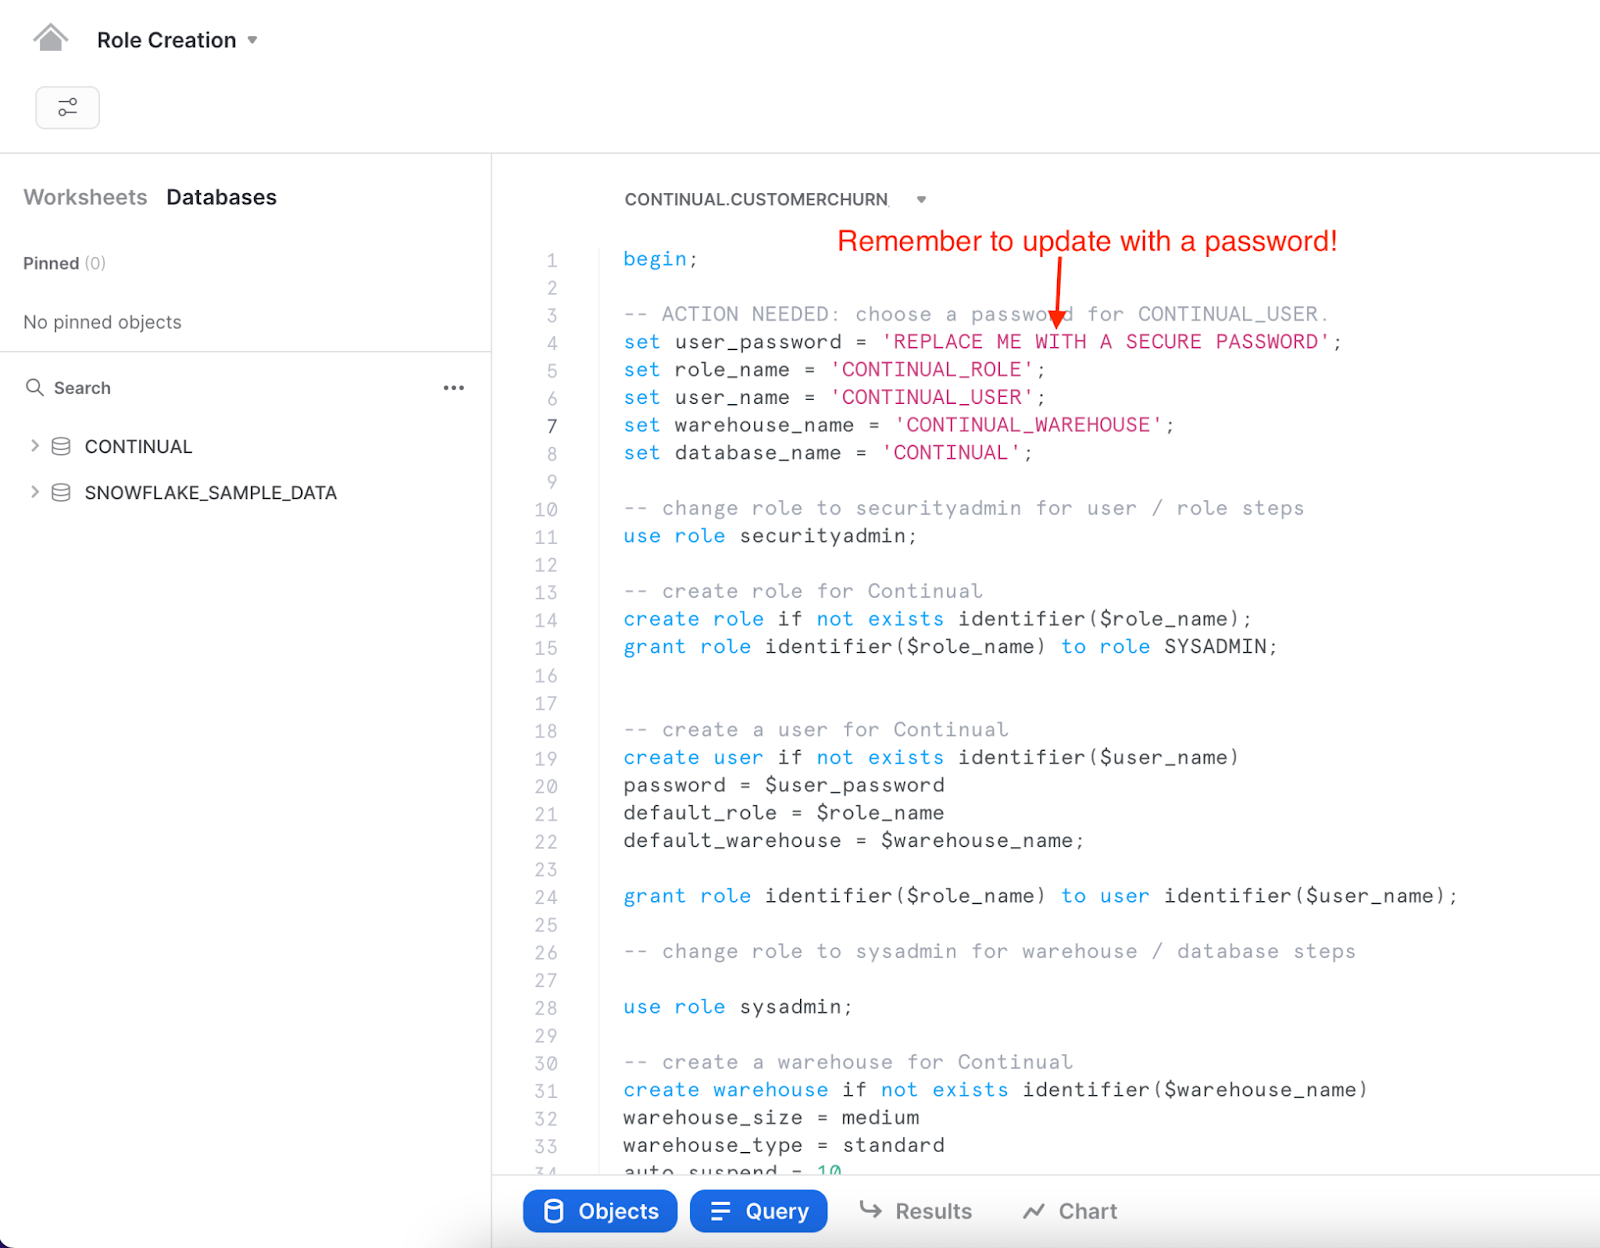1600x1248 pixels.
Task: Click the Results arrow icon
Action: pos(871,1211)
